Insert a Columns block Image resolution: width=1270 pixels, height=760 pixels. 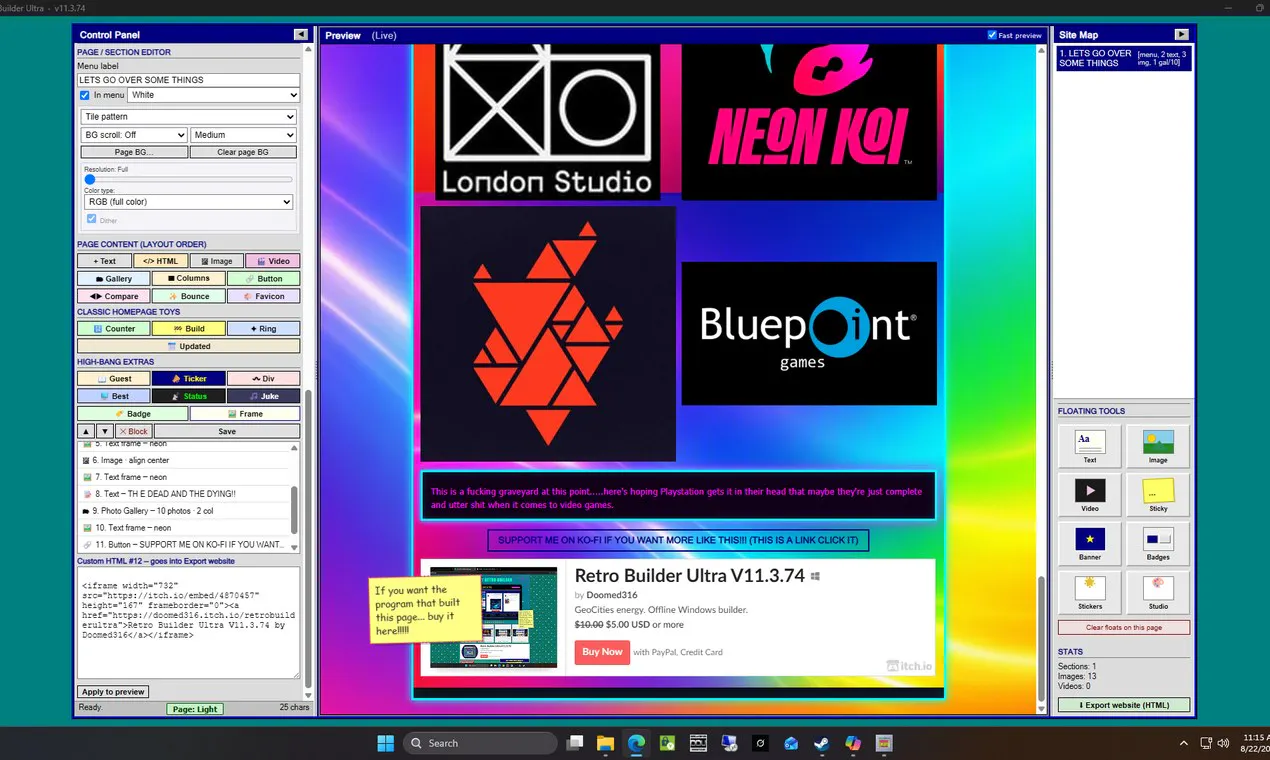click(x=188, y=279)
